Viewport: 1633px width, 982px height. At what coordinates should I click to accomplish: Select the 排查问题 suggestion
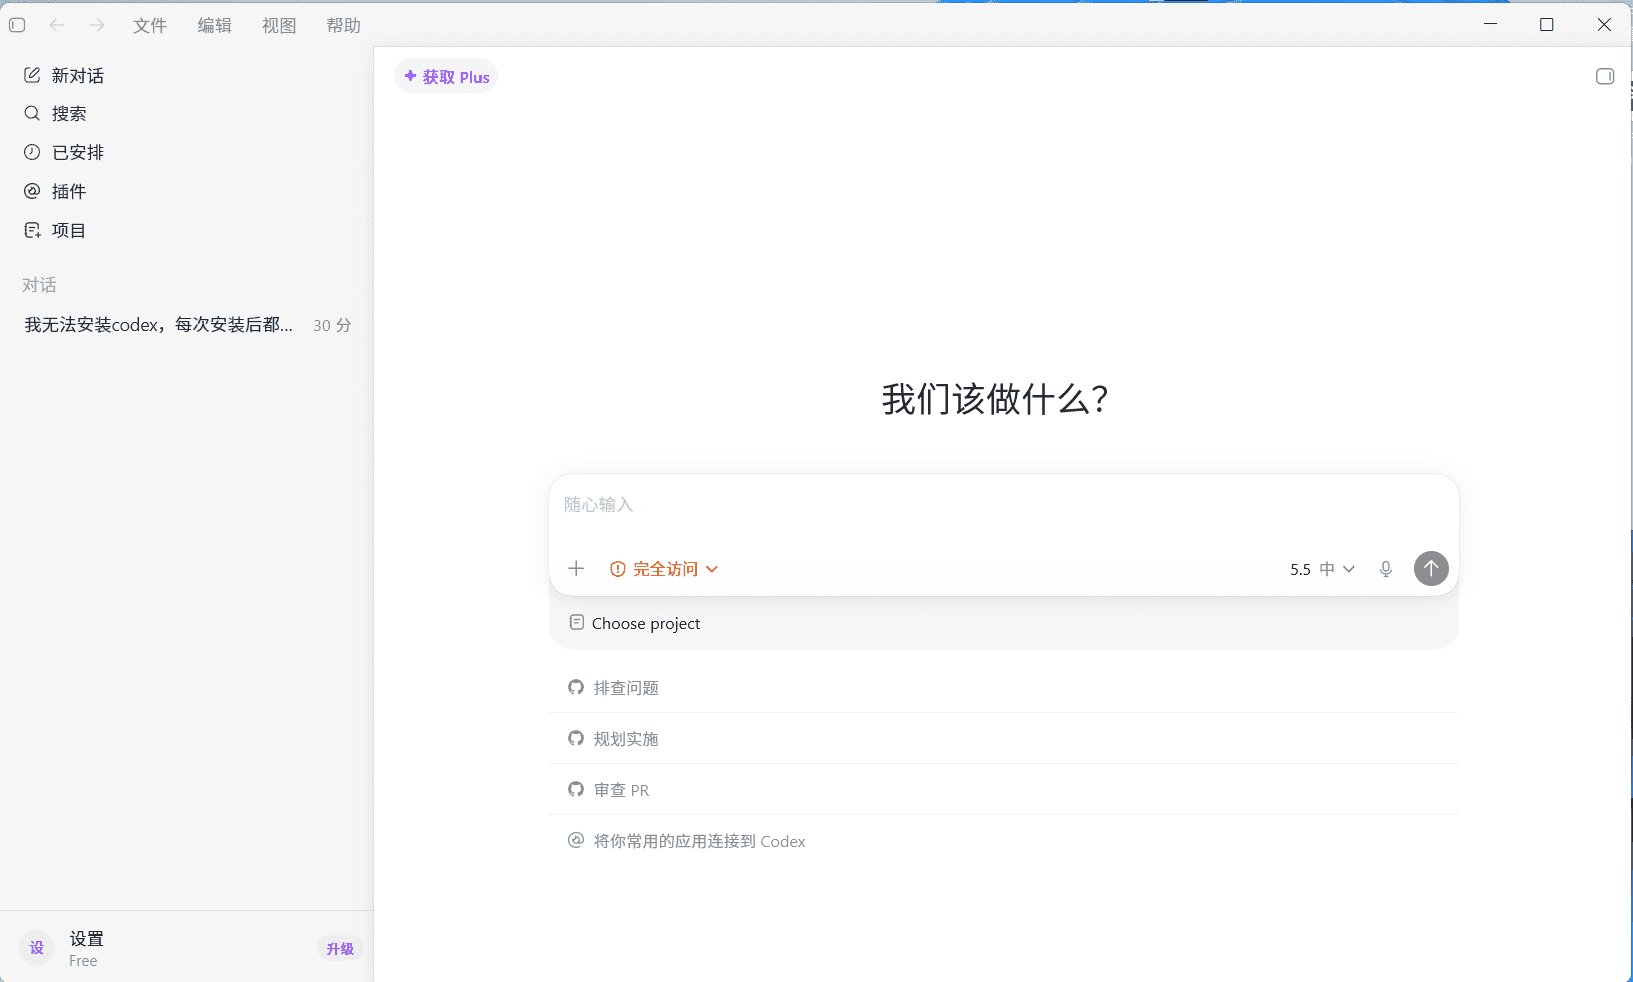(1003, 687)
